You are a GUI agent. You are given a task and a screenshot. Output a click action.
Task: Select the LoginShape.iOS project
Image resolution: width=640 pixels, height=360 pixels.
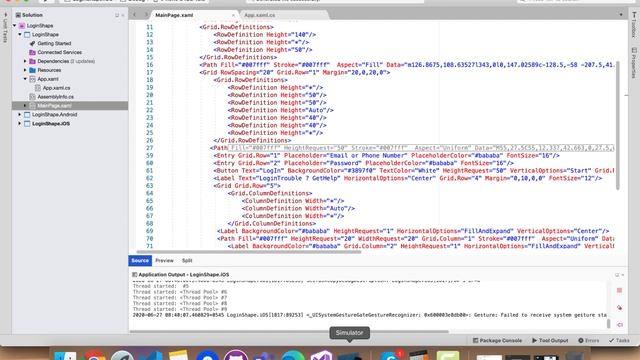click(51, 124)
